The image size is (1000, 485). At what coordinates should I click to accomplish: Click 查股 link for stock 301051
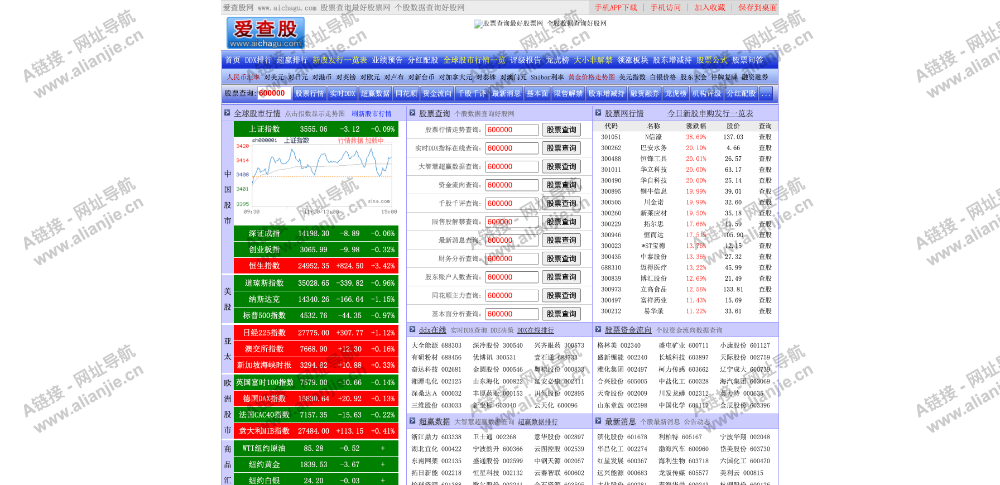click(x=764, y=137)
